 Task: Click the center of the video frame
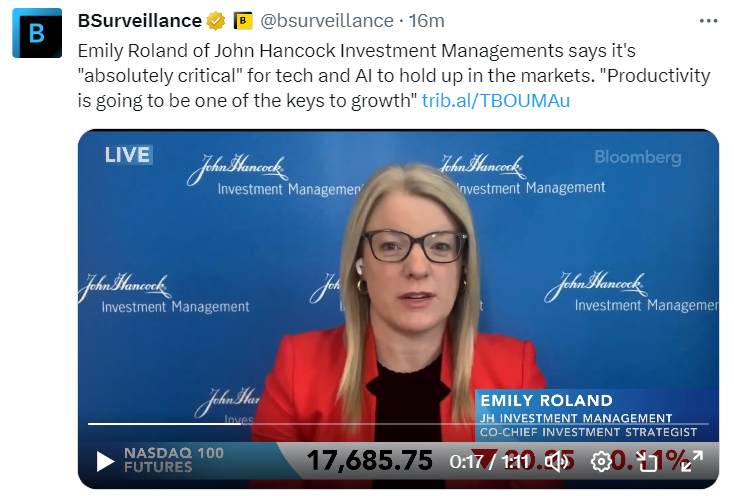pos(398,309)
